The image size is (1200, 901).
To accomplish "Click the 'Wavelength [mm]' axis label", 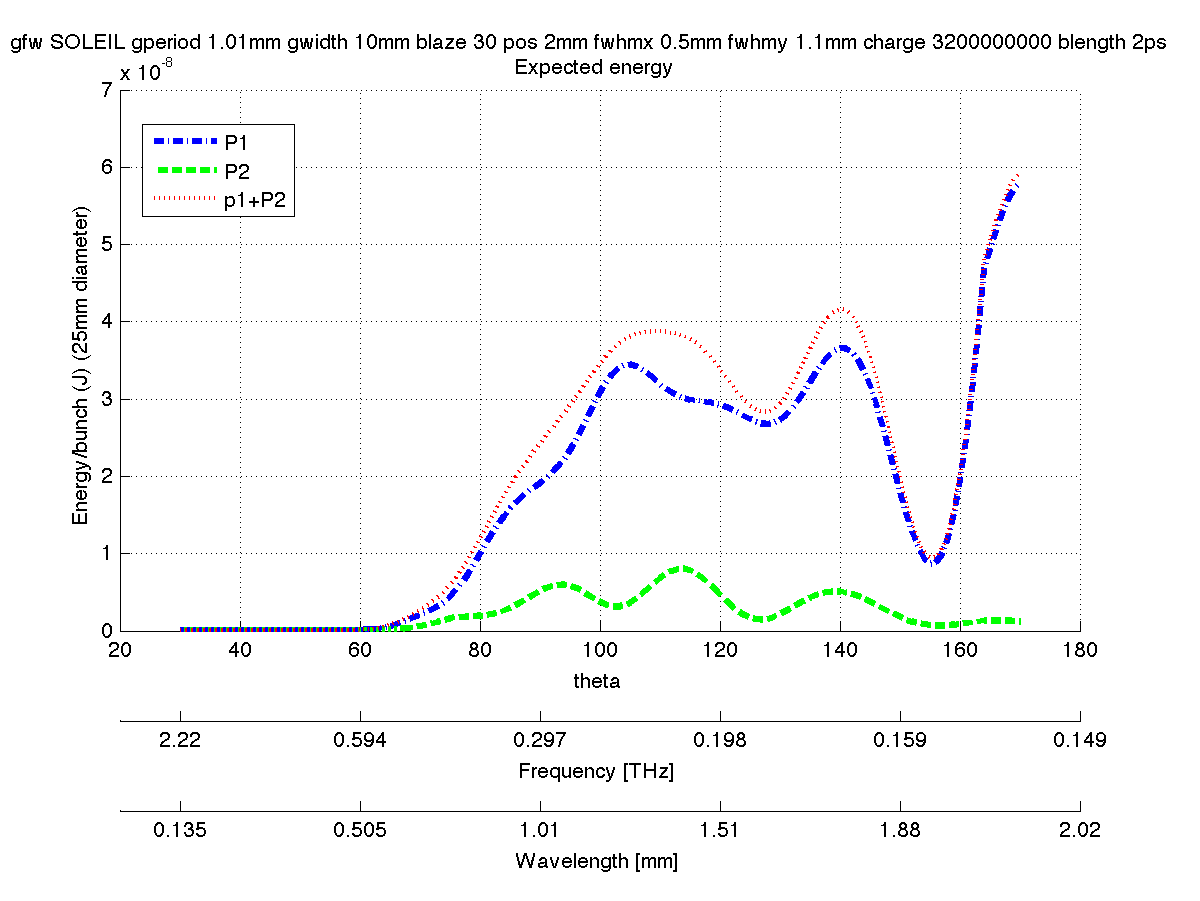I will [596, 861].
